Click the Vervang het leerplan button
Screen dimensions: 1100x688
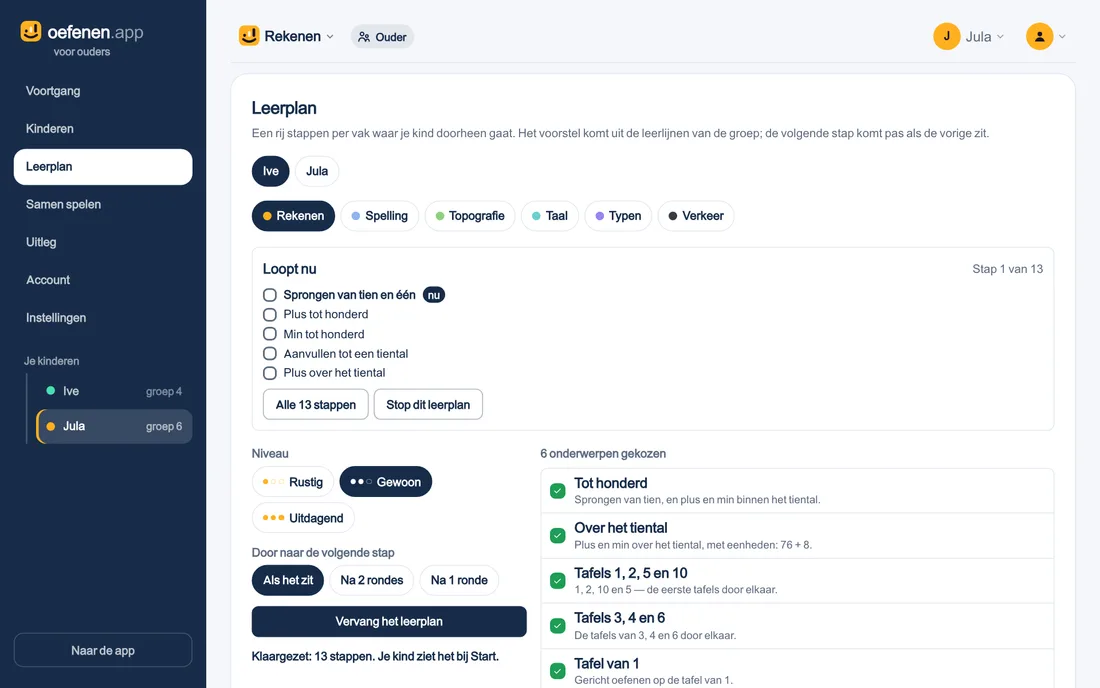(389, 621)
